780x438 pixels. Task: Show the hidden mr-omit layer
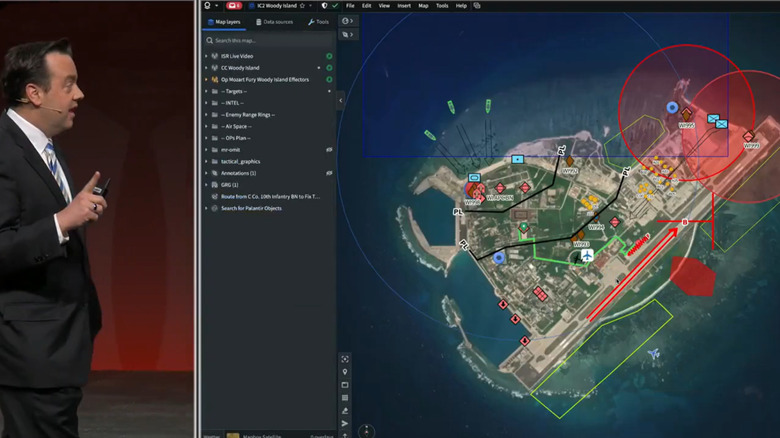tap(329, 150)
